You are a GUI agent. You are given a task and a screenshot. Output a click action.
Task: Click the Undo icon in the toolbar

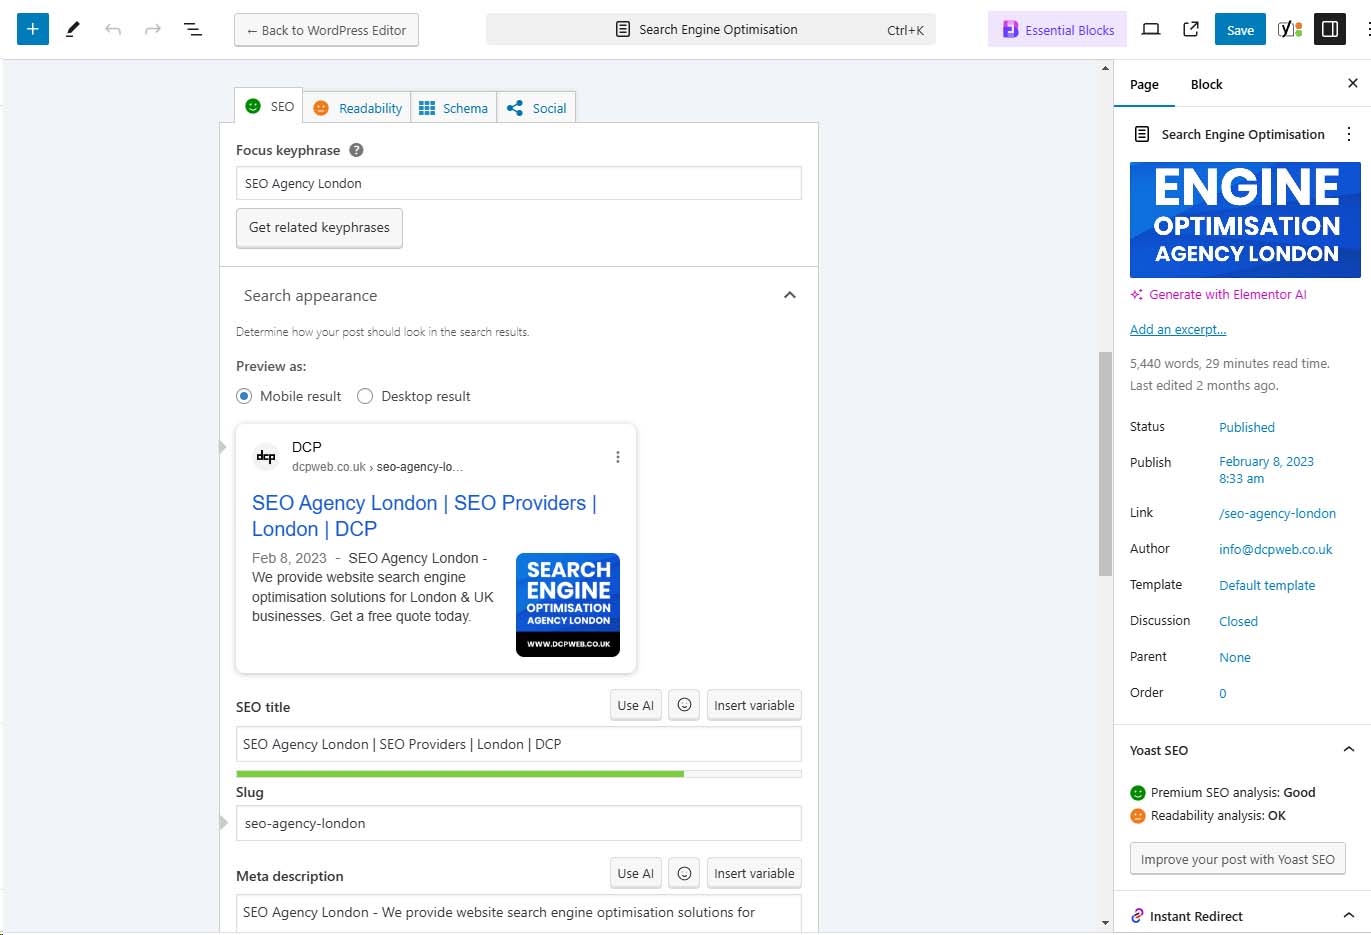tap(111, 29)
